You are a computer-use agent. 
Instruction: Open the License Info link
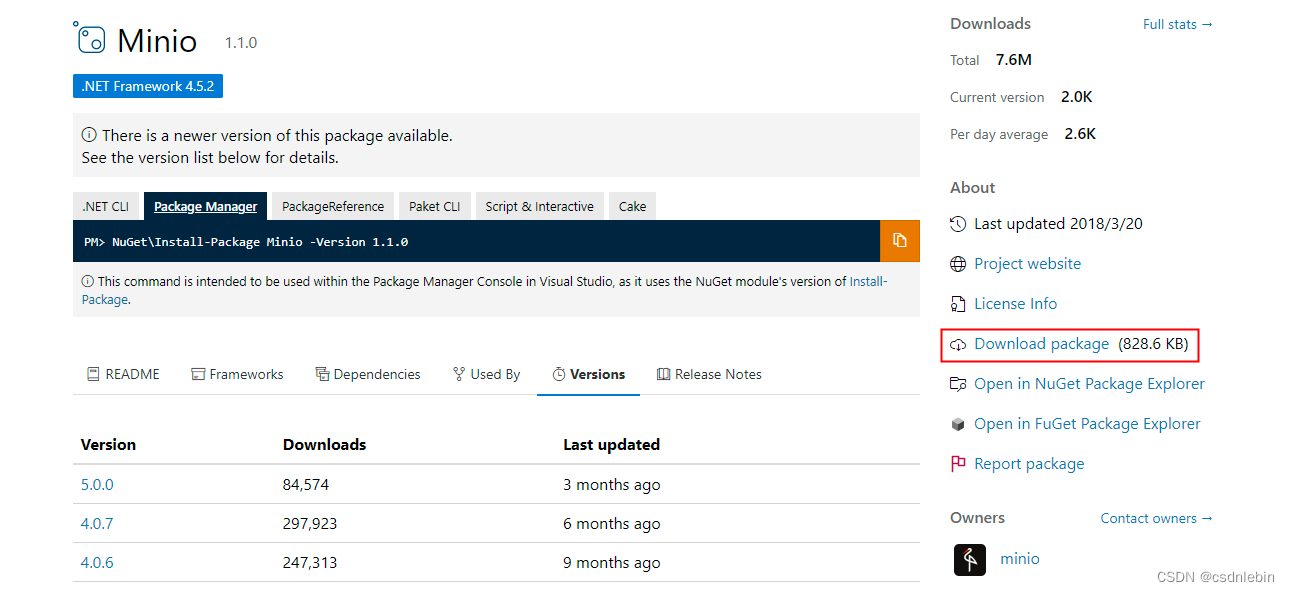click(x=1016, y=304)
